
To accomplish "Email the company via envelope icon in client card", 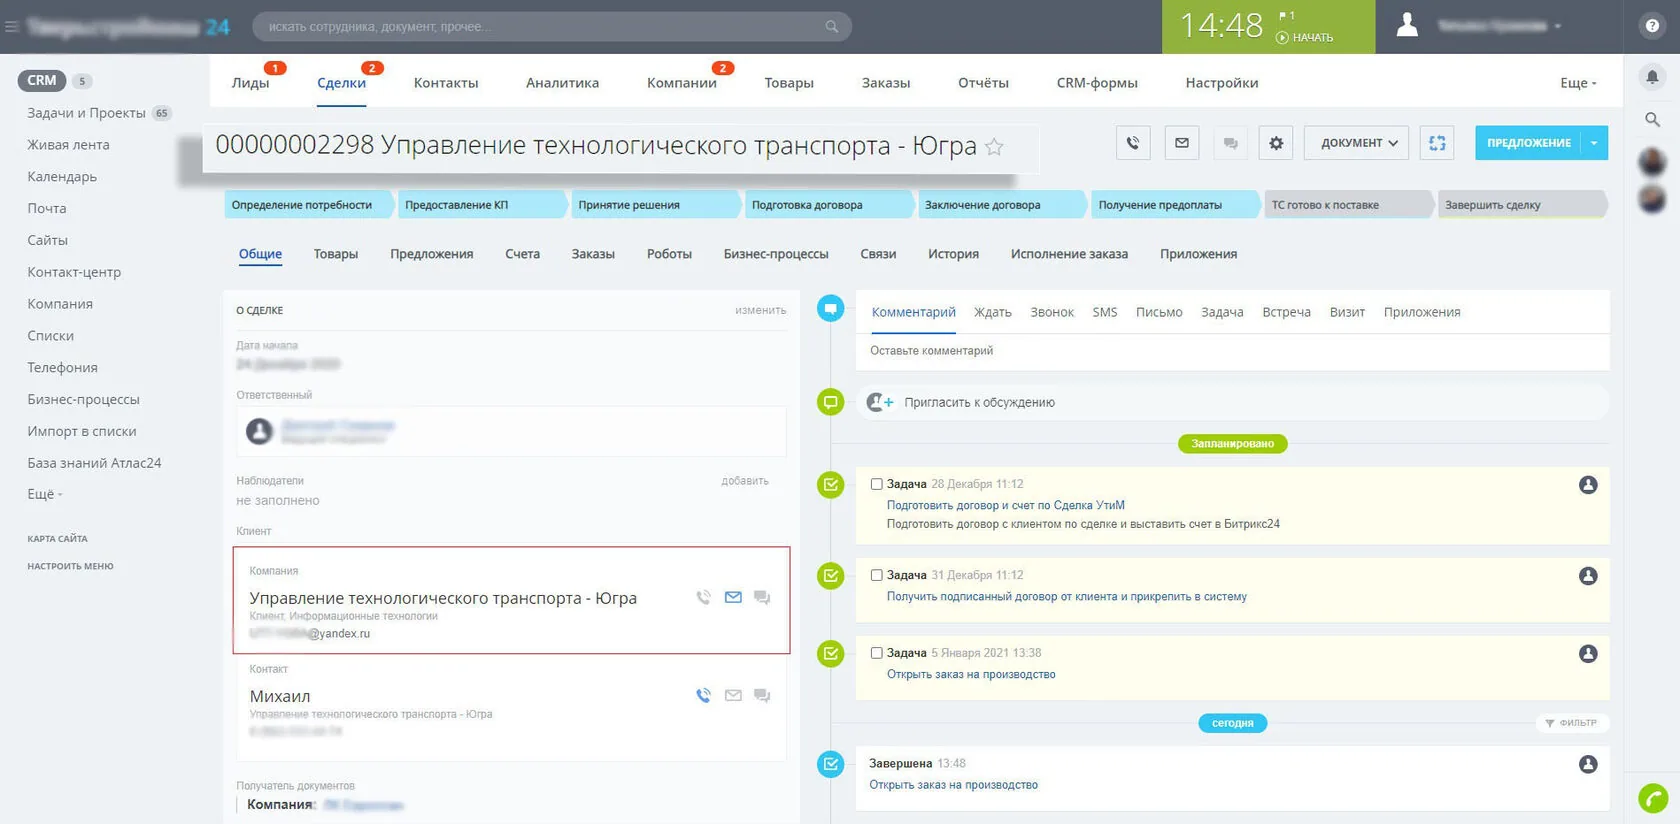I will (x=733, y=597).
